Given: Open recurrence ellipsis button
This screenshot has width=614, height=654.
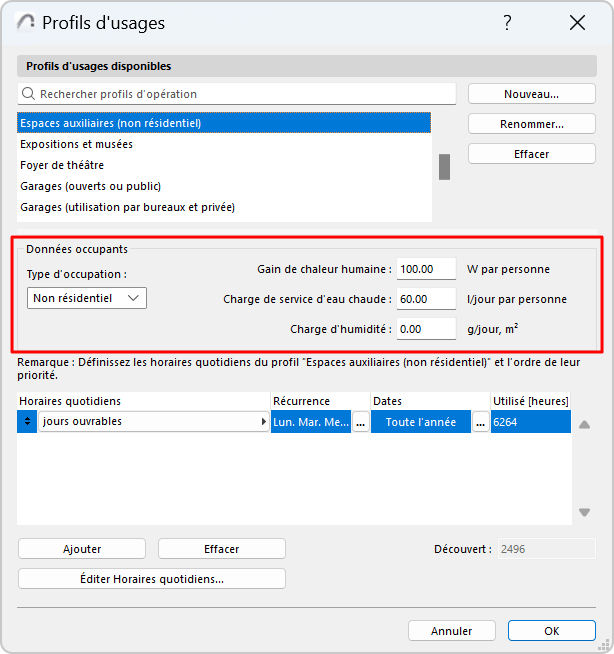Looking at the screenshot, I should (x=361, y=423).
